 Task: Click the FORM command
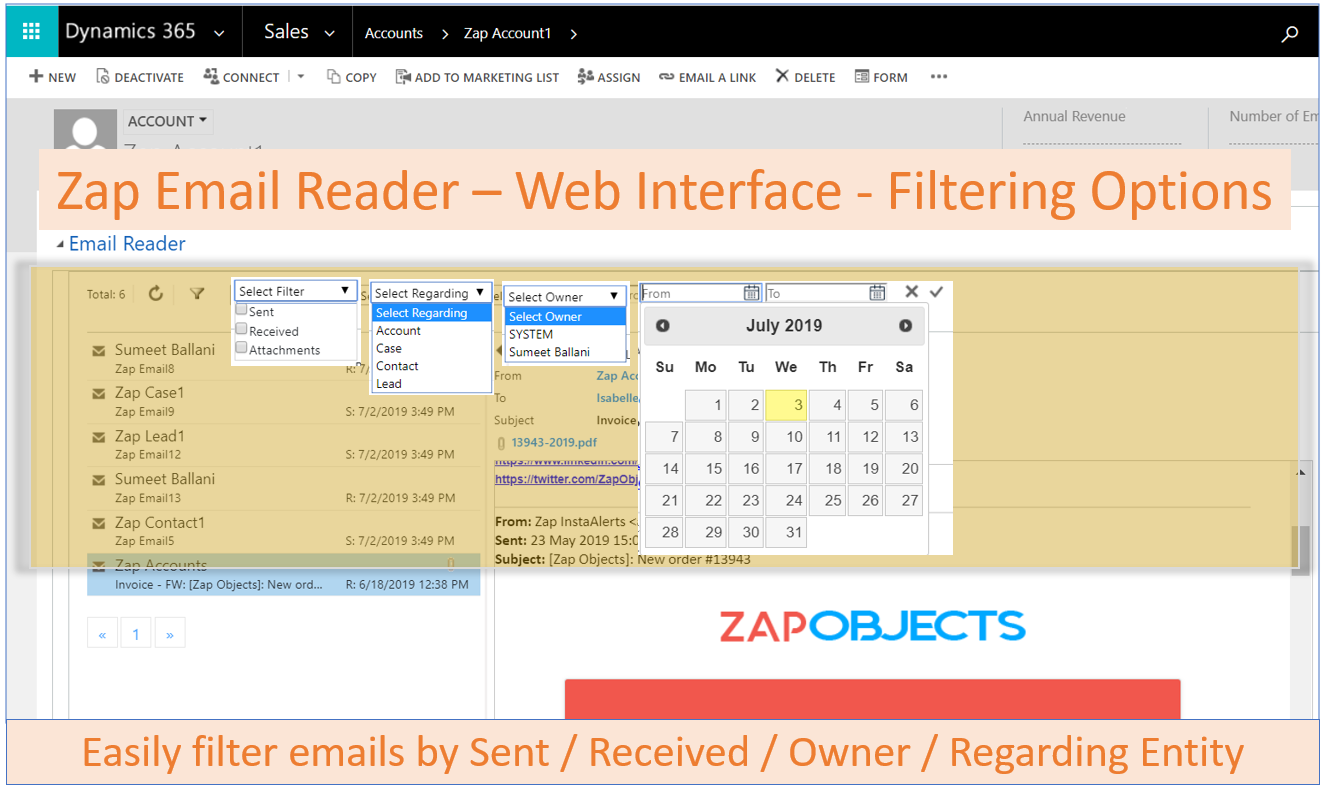[881, 77]
